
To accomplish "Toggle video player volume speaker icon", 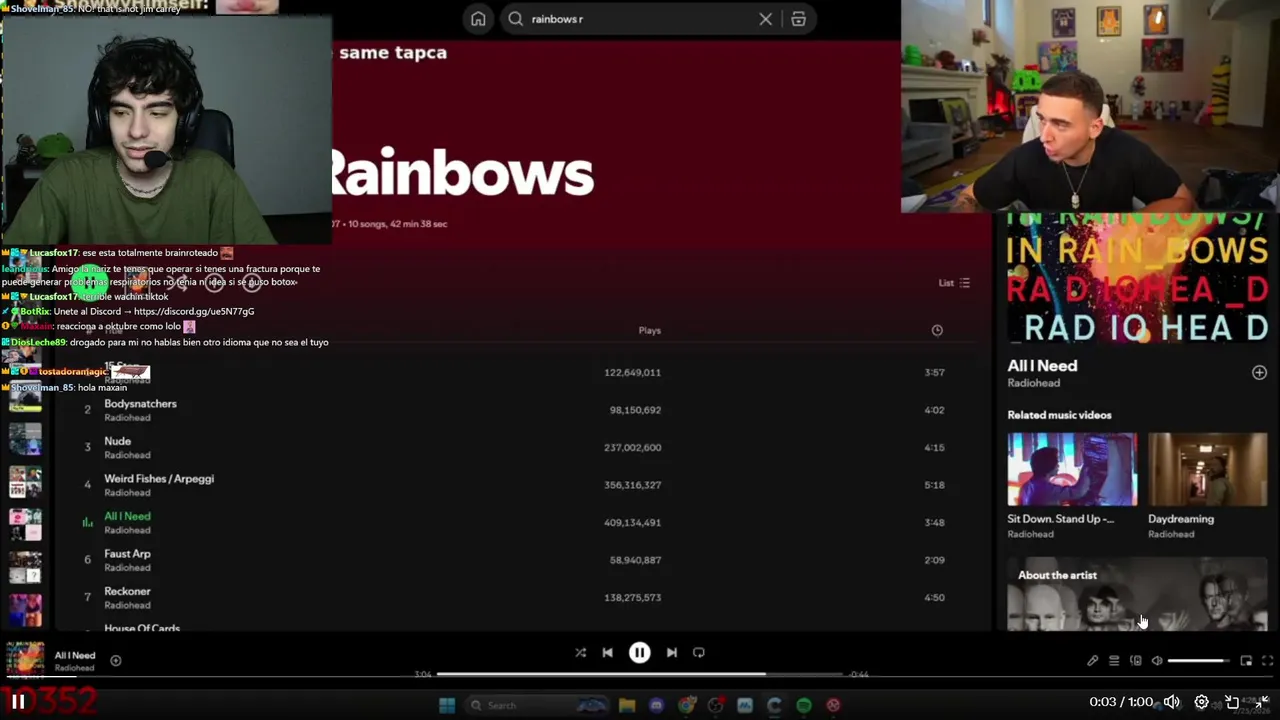I will point(1172,702).
